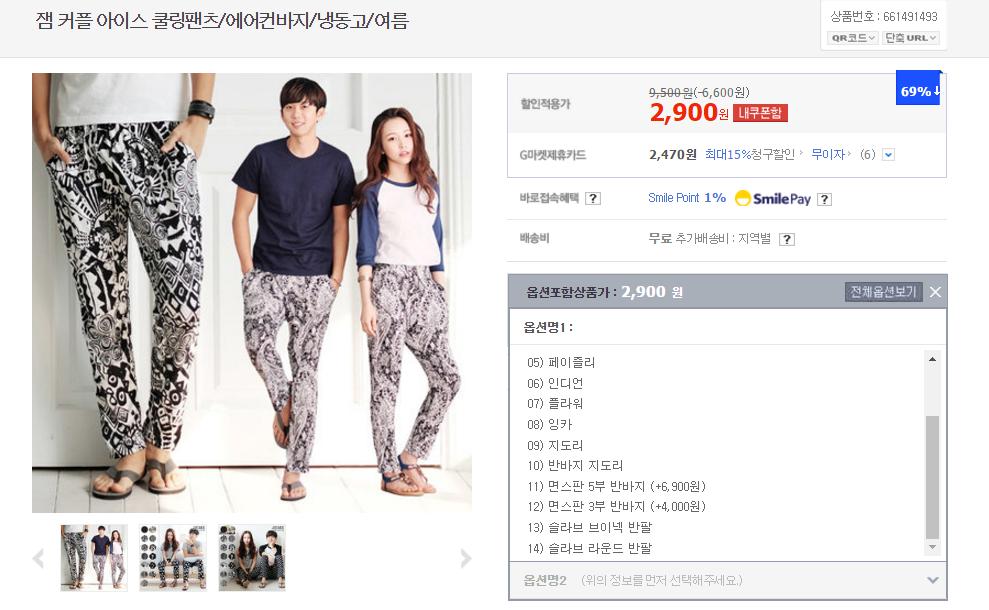Click the Smile Point 1% link
Viewport: 989px width, 610px height.
pos(687,198)
